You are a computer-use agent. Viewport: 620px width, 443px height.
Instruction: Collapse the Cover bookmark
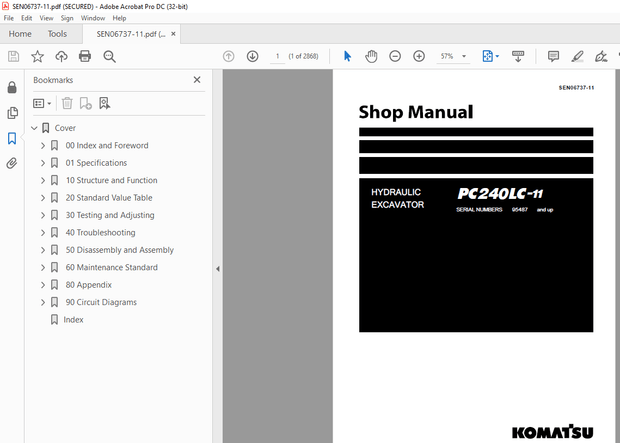[x=34, y=128]
